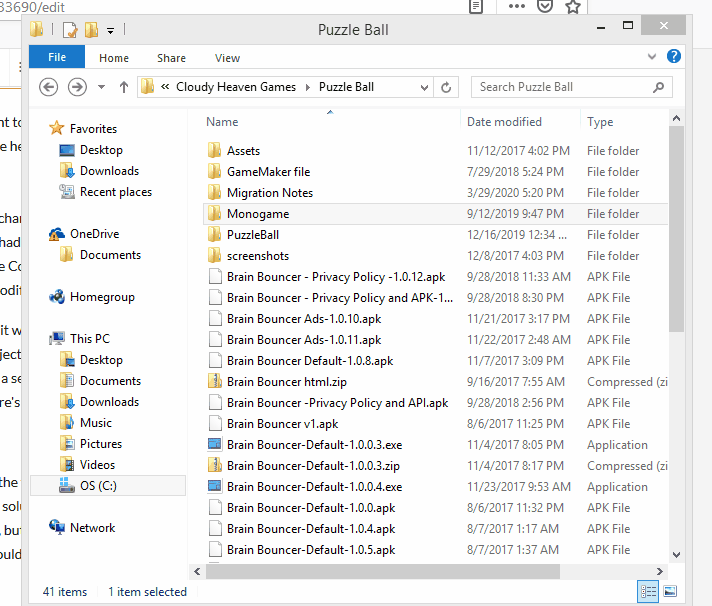Click the search magnifier icon
This screenshot has width=712, height=606.
(658, 87)
